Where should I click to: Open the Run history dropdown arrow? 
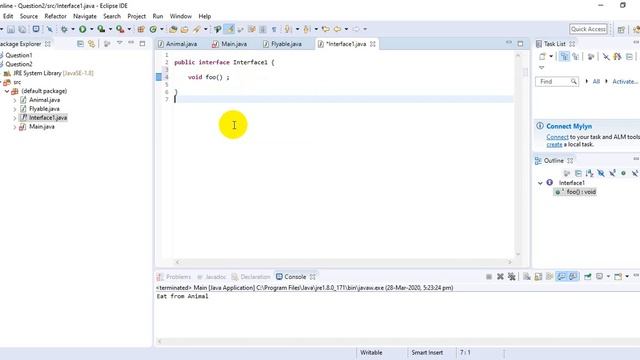(x=91, y=29)
